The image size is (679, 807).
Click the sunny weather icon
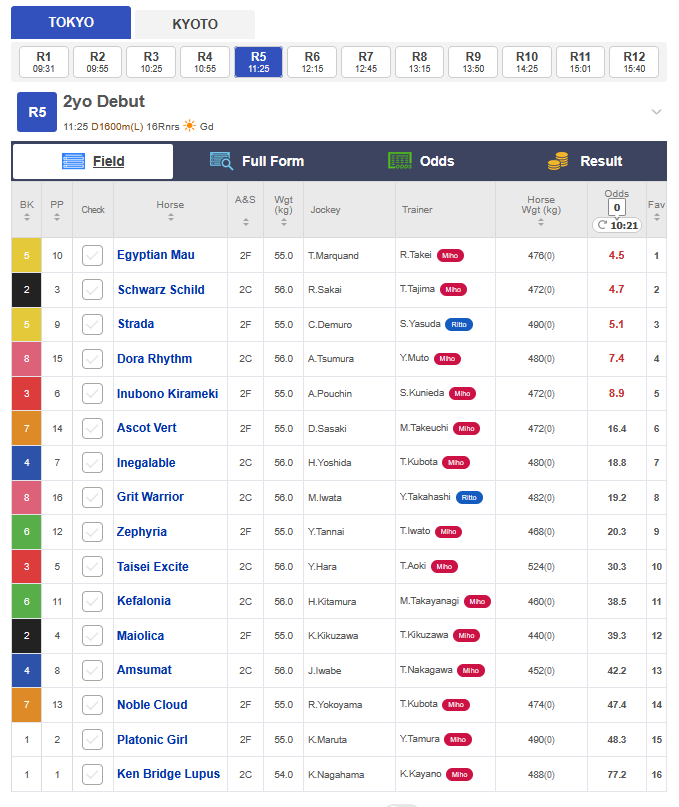pyautogui.click(x=190, y=126)
